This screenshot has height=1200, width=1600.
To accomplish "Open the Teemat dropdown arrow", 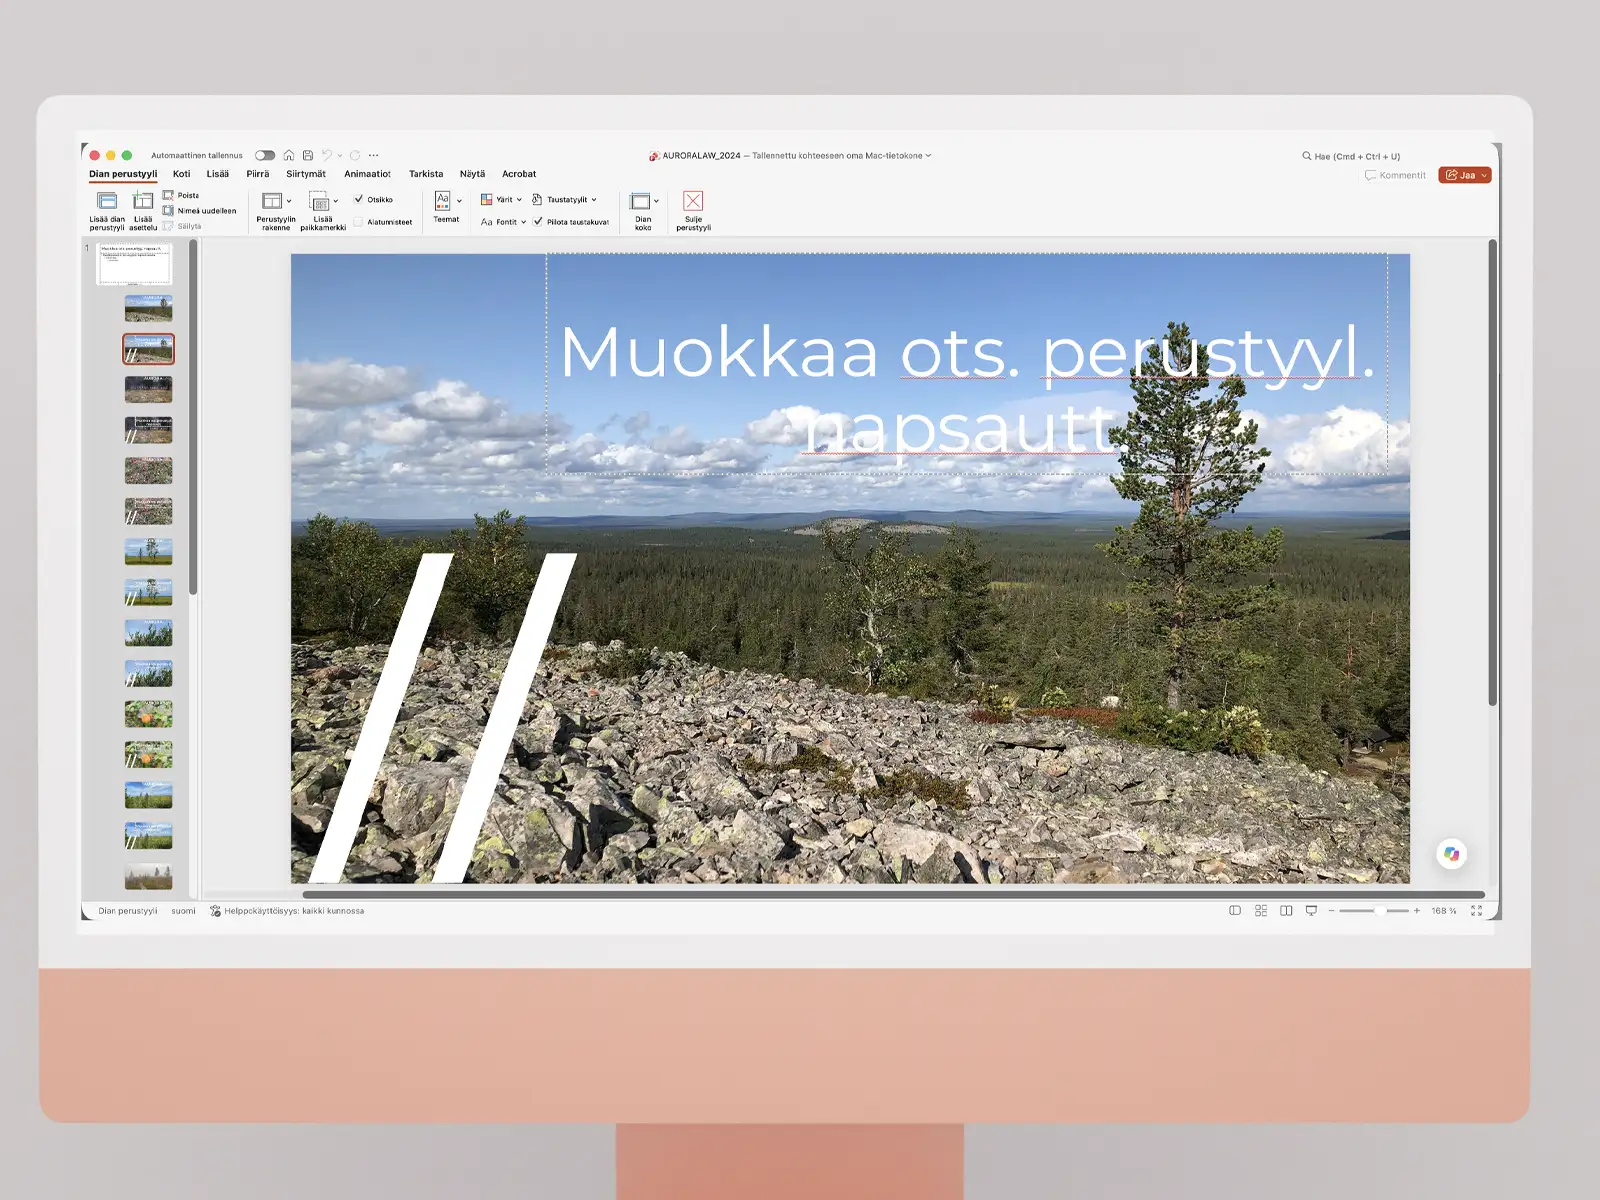I will [460, 201].
